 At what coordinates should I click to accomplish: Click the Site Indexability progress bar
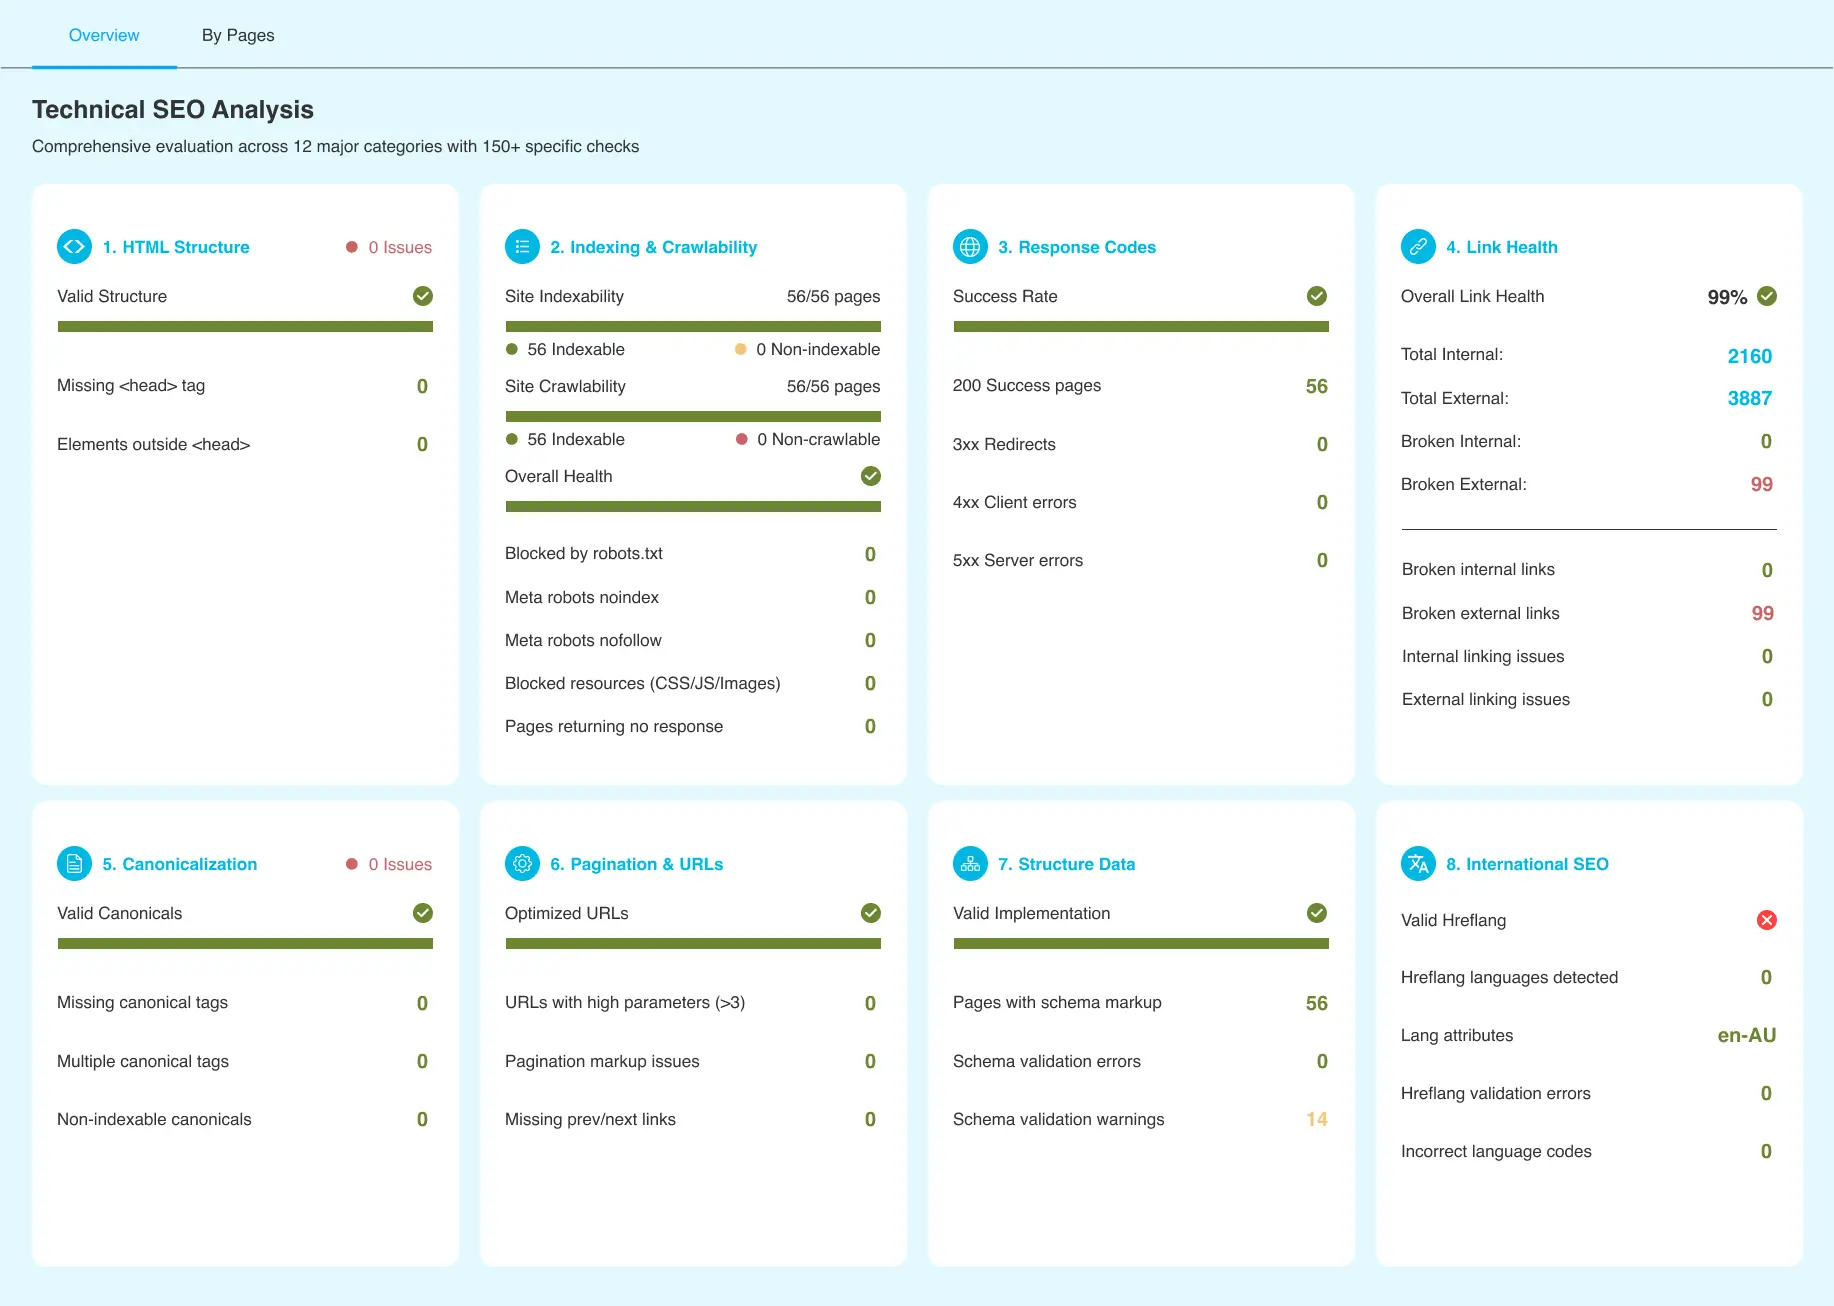693,326
